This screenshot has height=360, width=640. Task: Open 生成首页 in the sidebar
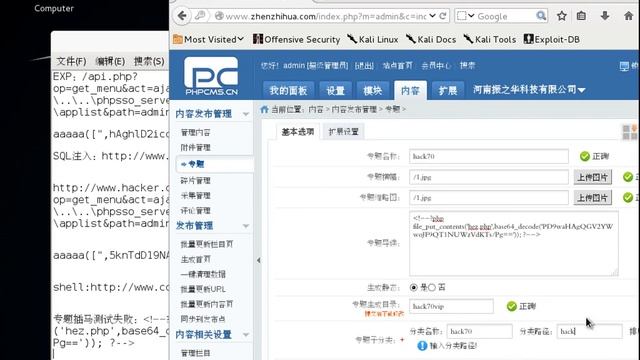point(196,259)
